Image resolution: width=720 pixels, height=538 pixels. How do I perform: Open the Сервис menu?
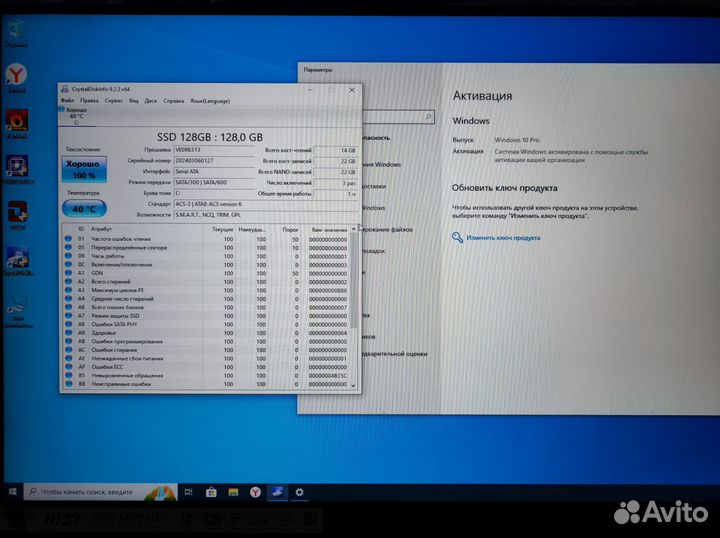tap(114, 100)
